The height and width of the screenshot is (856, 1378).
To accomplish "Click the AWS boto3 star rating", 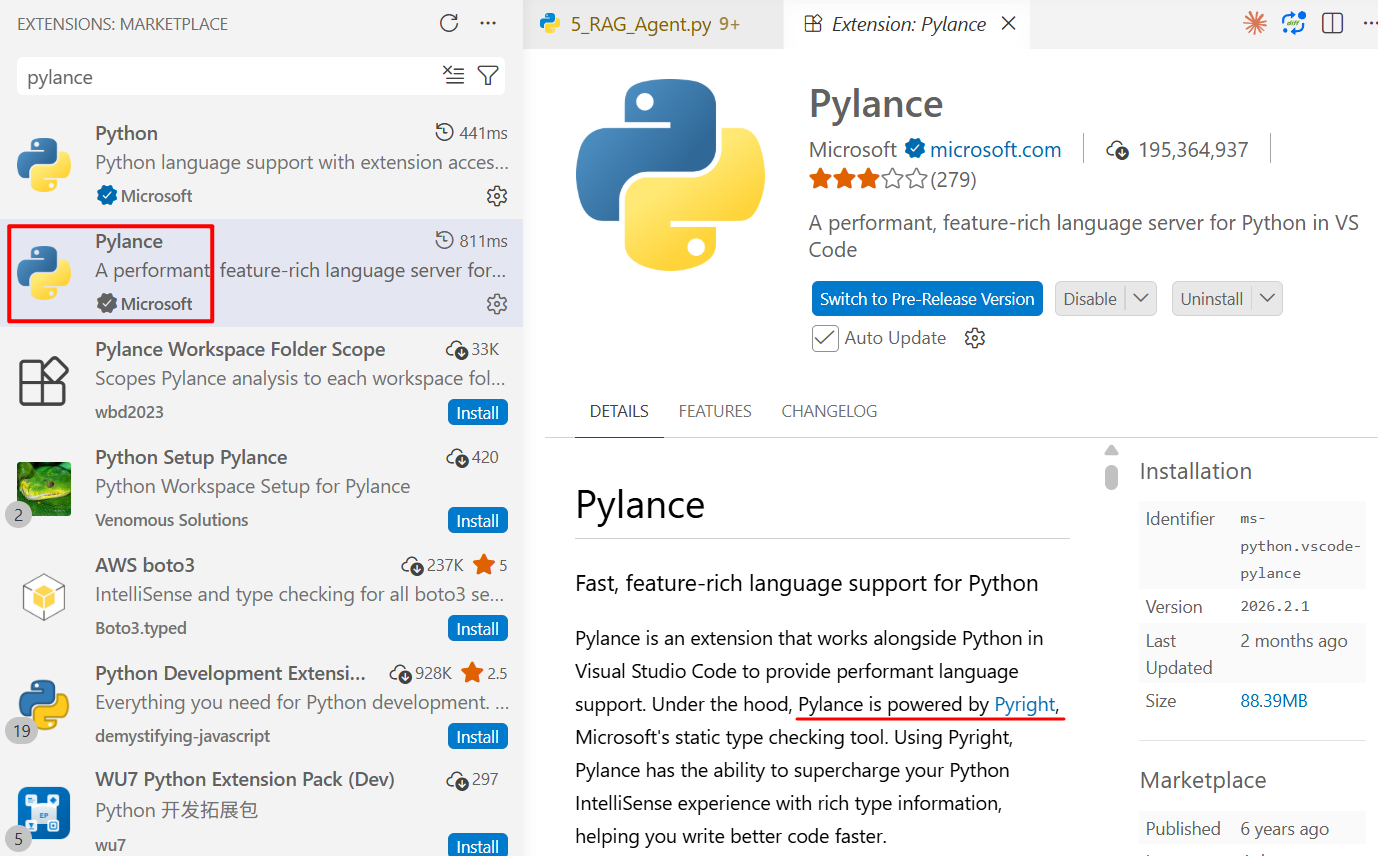I will click(490, 565).
